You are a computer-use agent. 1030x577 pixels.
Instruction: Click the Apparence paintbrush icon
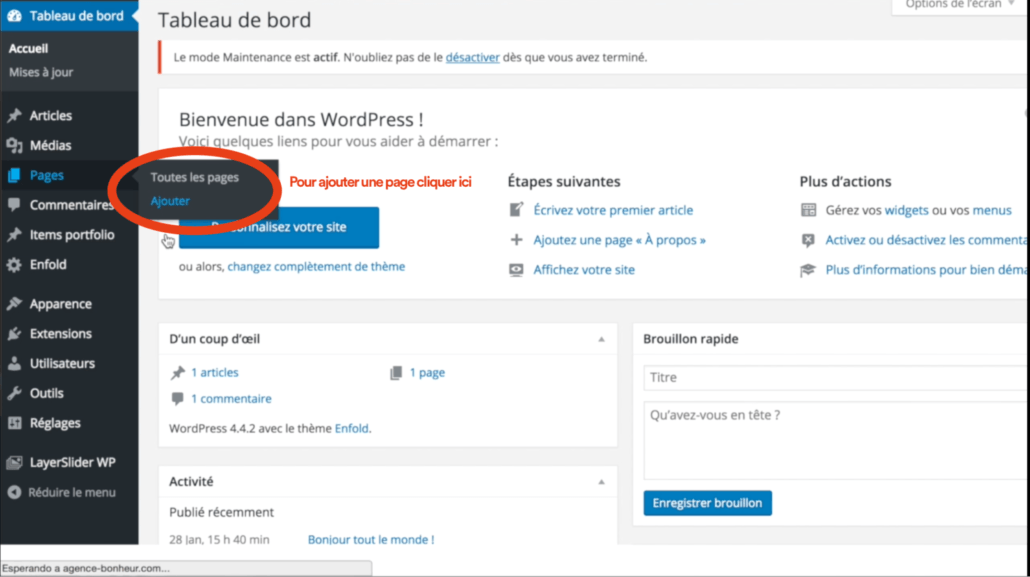tap(14, 304)
